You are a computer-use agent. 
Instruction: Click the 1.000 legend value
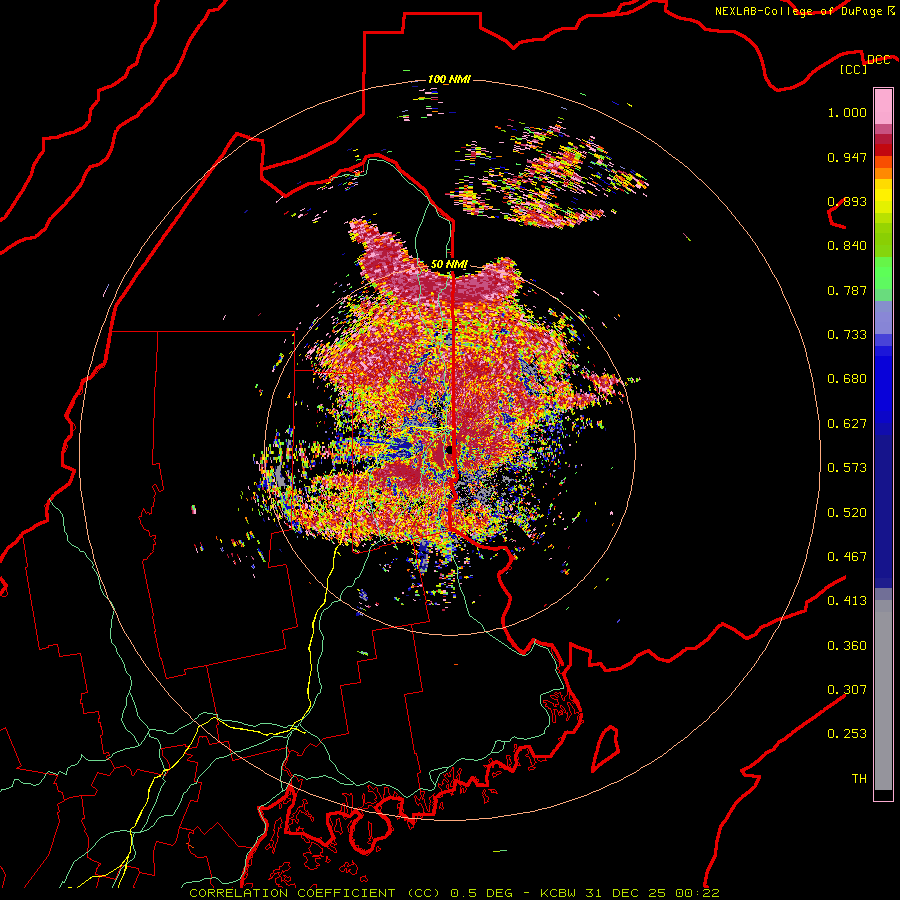click(x=847, y=112)
